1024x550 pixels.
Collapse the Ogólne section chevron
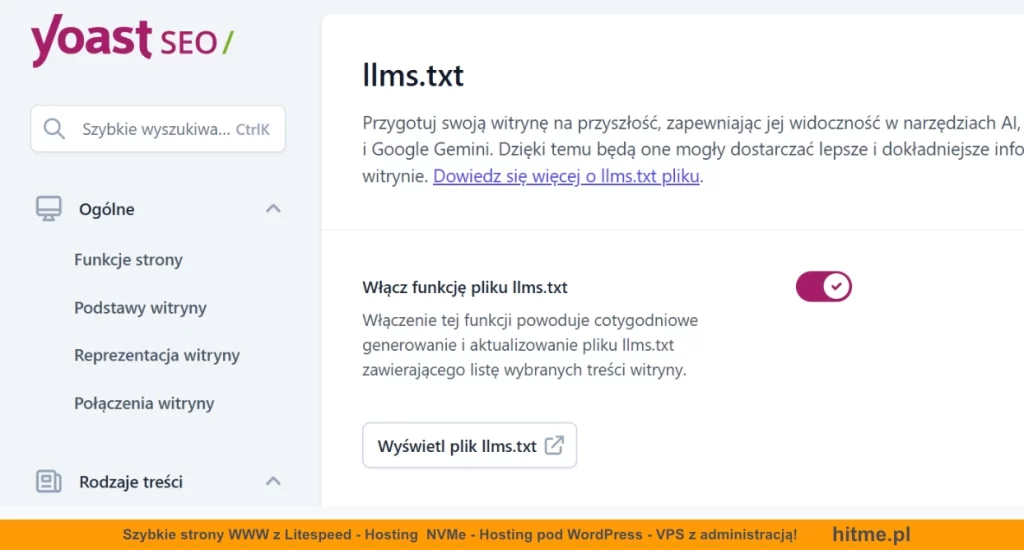click(x=273, y=209)
